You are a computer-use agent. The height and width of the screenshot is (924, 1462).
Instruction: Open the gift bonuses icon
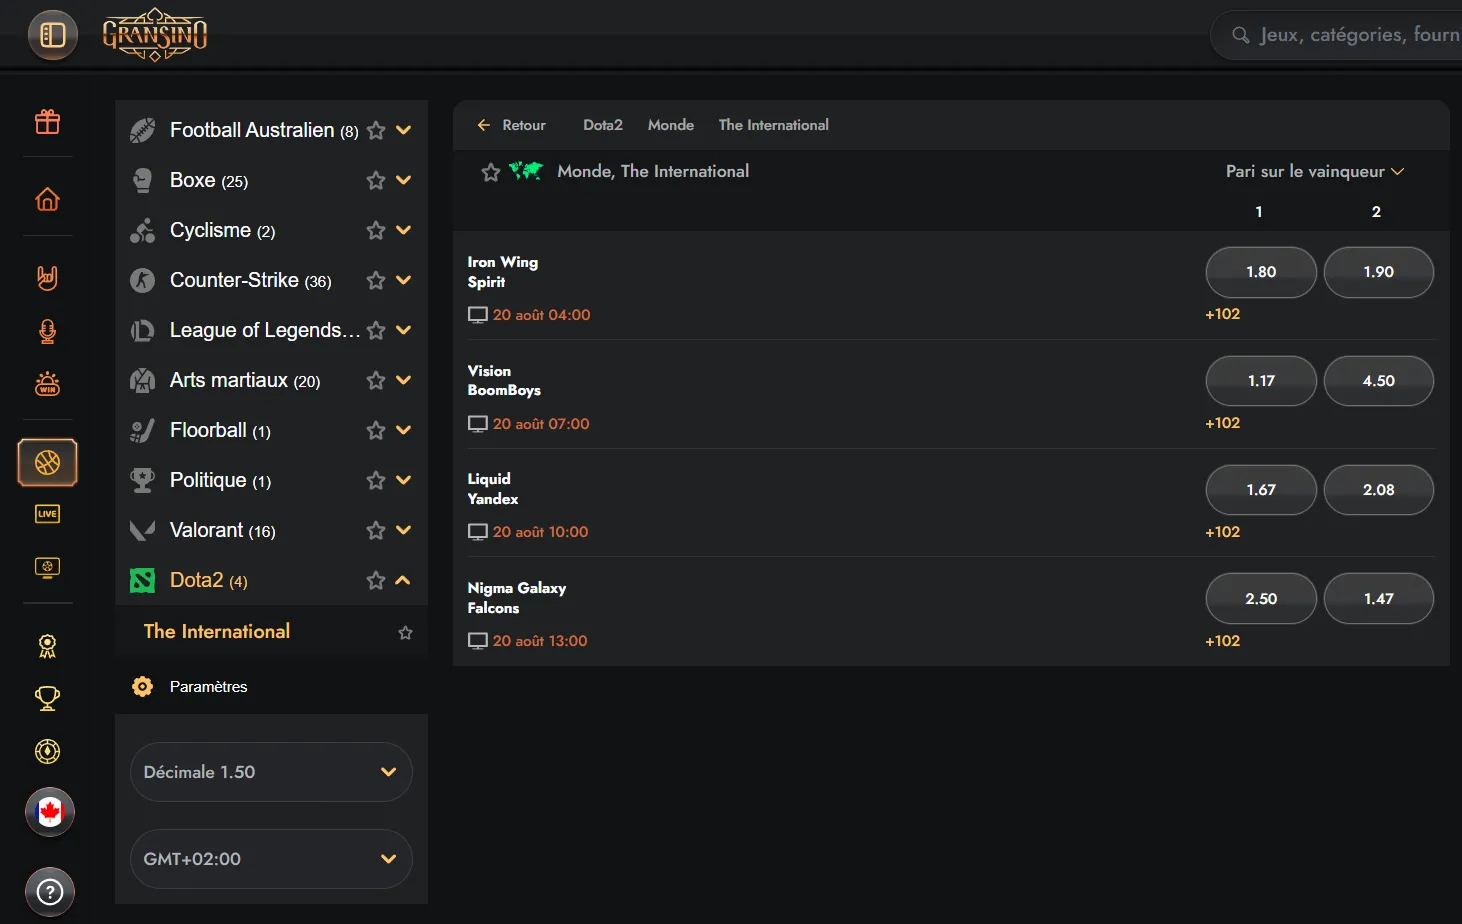click(47, 122)
